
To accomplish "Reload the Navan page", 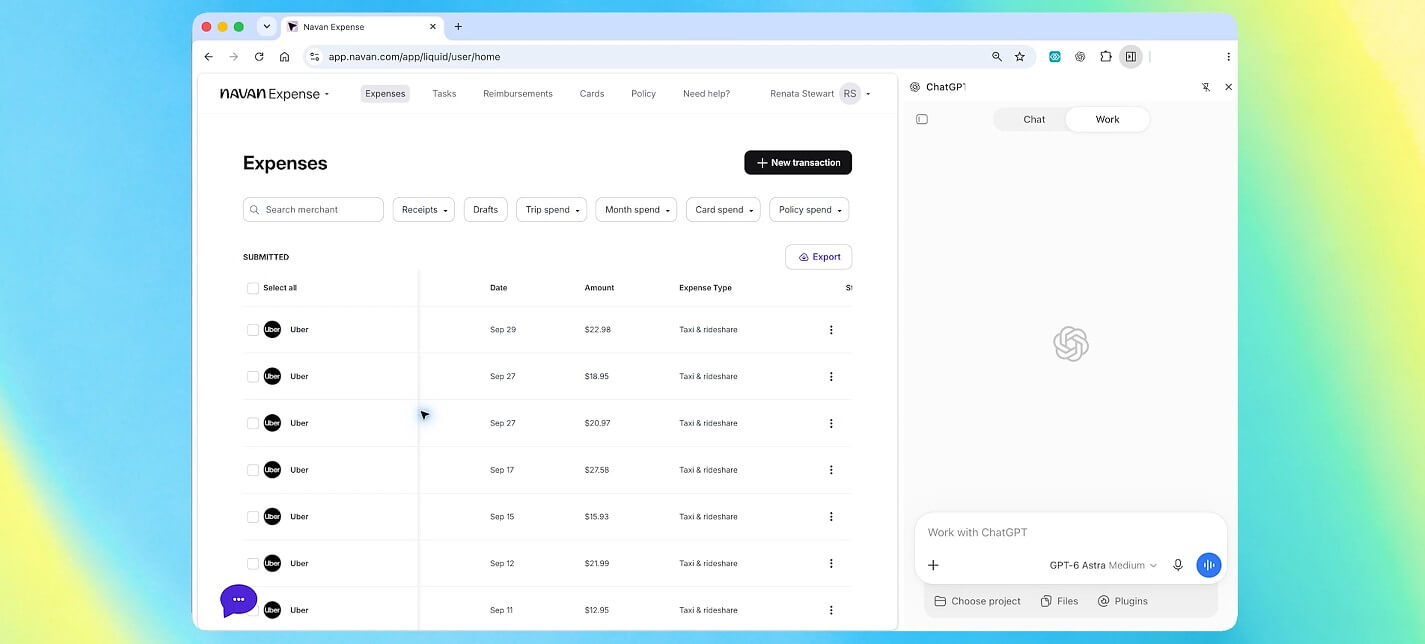I will coord(259,57).
